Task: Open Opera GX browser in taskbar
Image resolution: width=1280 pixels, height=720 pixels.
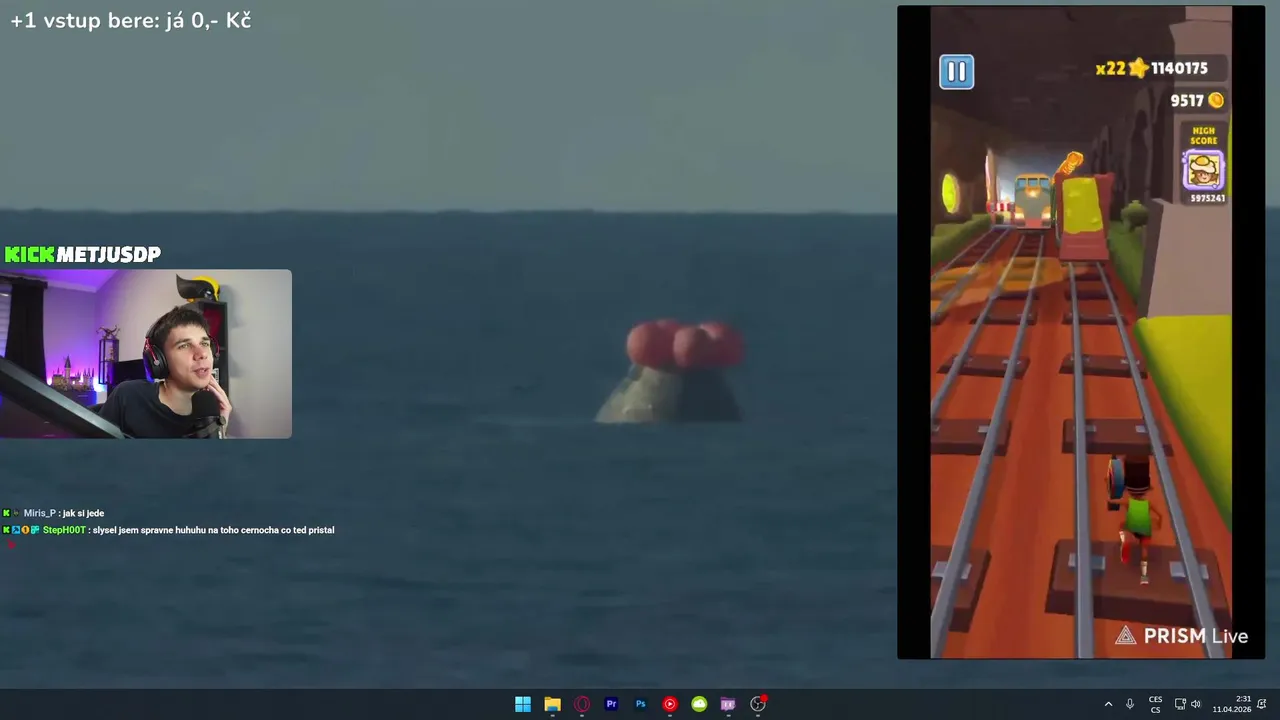Action: pyautogui.click(x=582, y=704)
